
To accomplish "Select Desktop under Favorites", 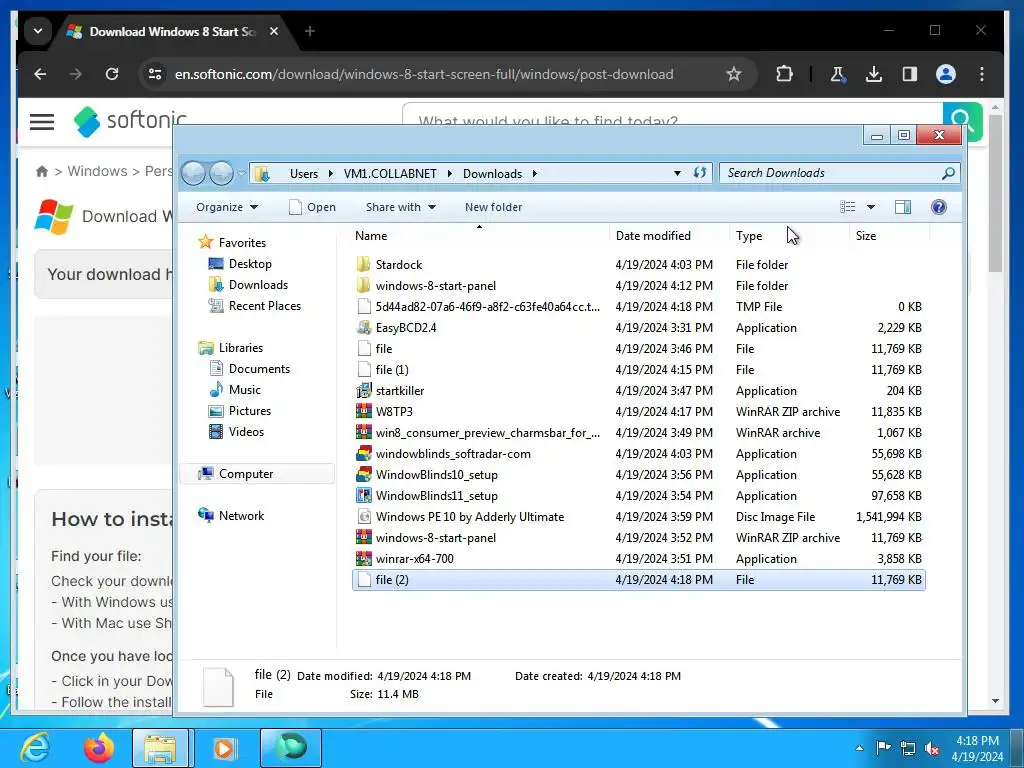I will [x=240, y=264].
